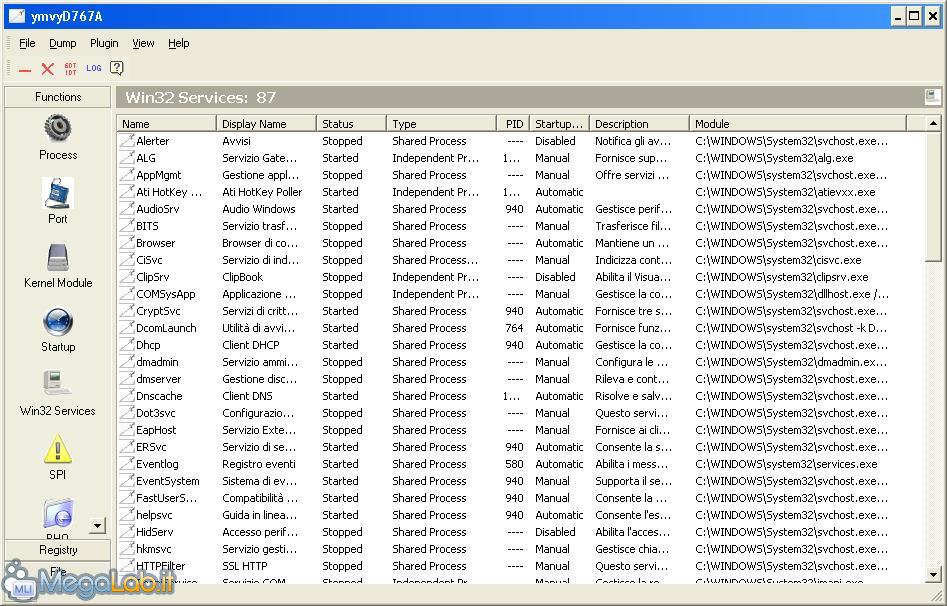The image size is (947, 606).
Task: Click the clipsrv.exe module path cell
Action: [x=782, y=277]
